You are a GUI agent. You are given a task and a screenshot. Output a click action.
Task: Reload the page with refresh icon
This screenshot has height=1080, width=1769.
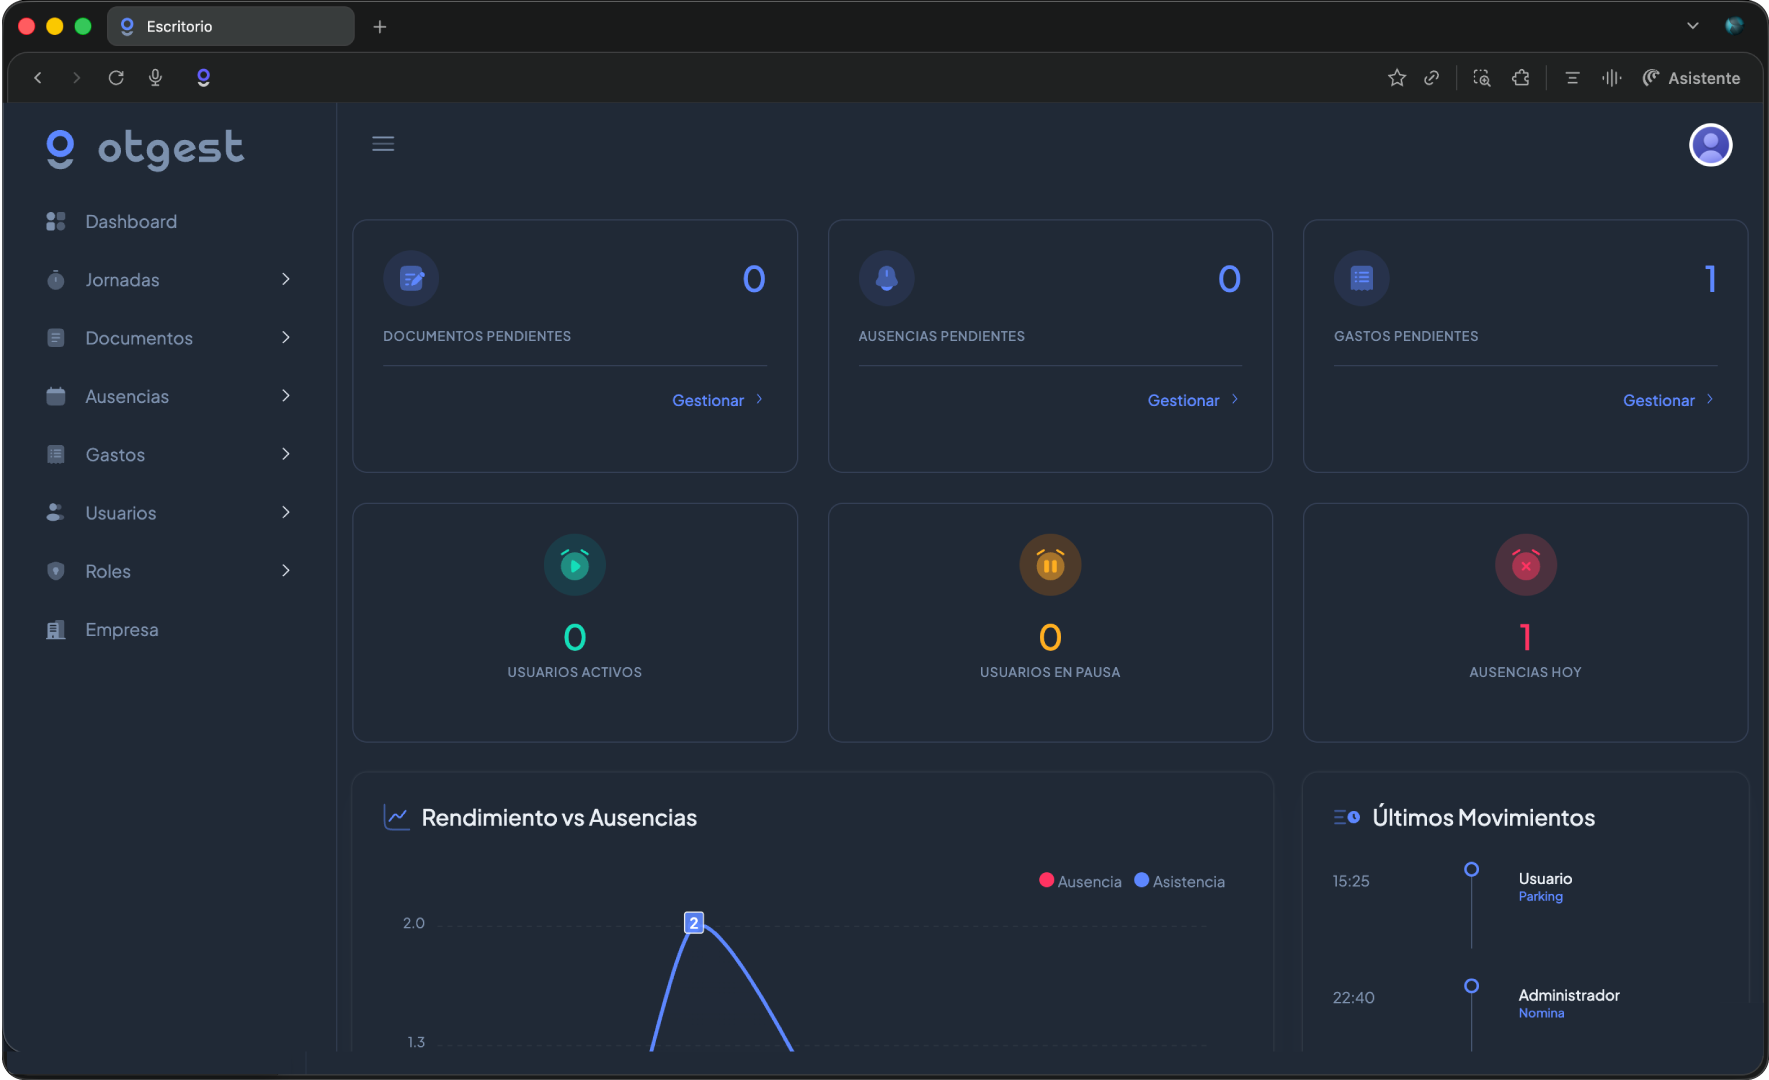(x=116, y=78)
